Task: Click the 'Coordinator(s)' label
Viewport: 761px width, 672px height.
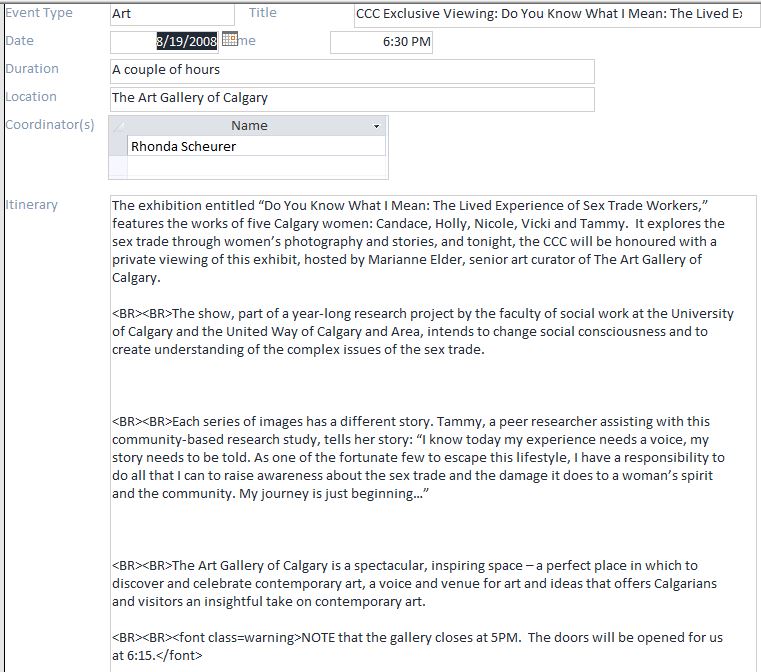Action: (50, 125)
